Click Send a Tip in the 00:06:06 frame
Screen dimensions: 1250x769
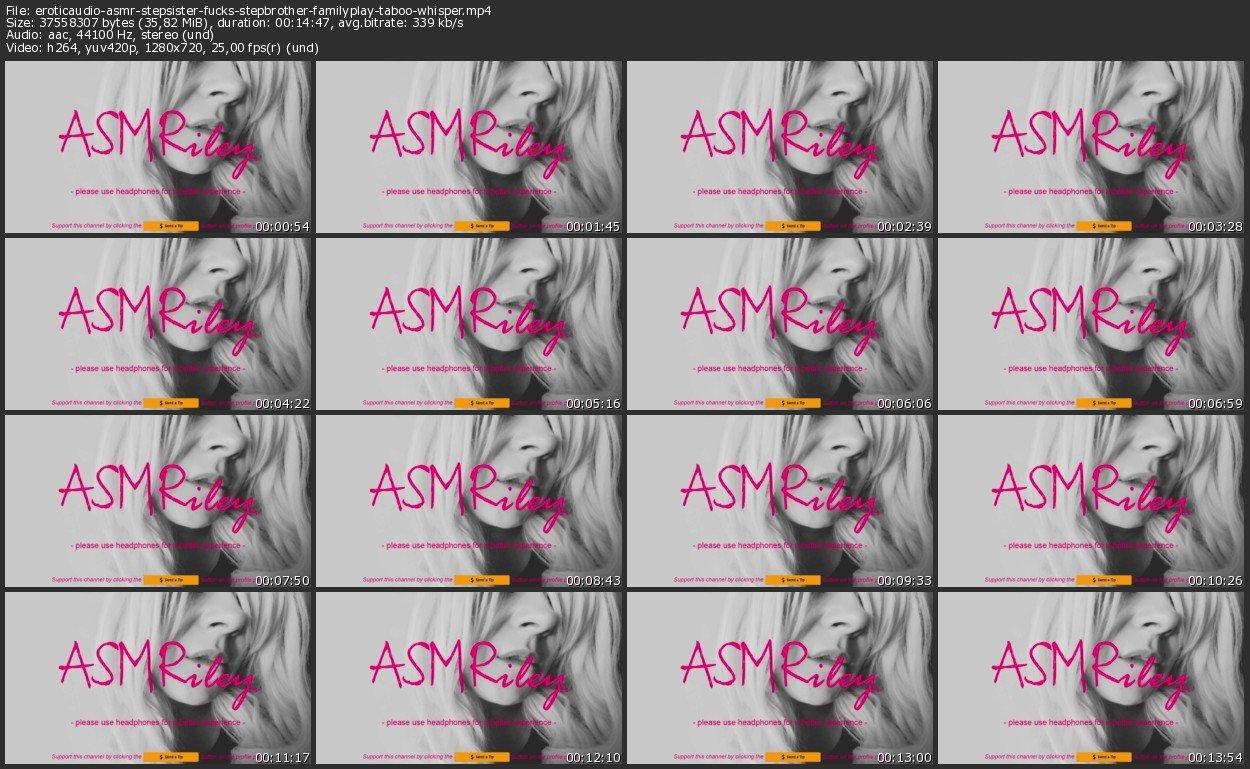[793, 403]
